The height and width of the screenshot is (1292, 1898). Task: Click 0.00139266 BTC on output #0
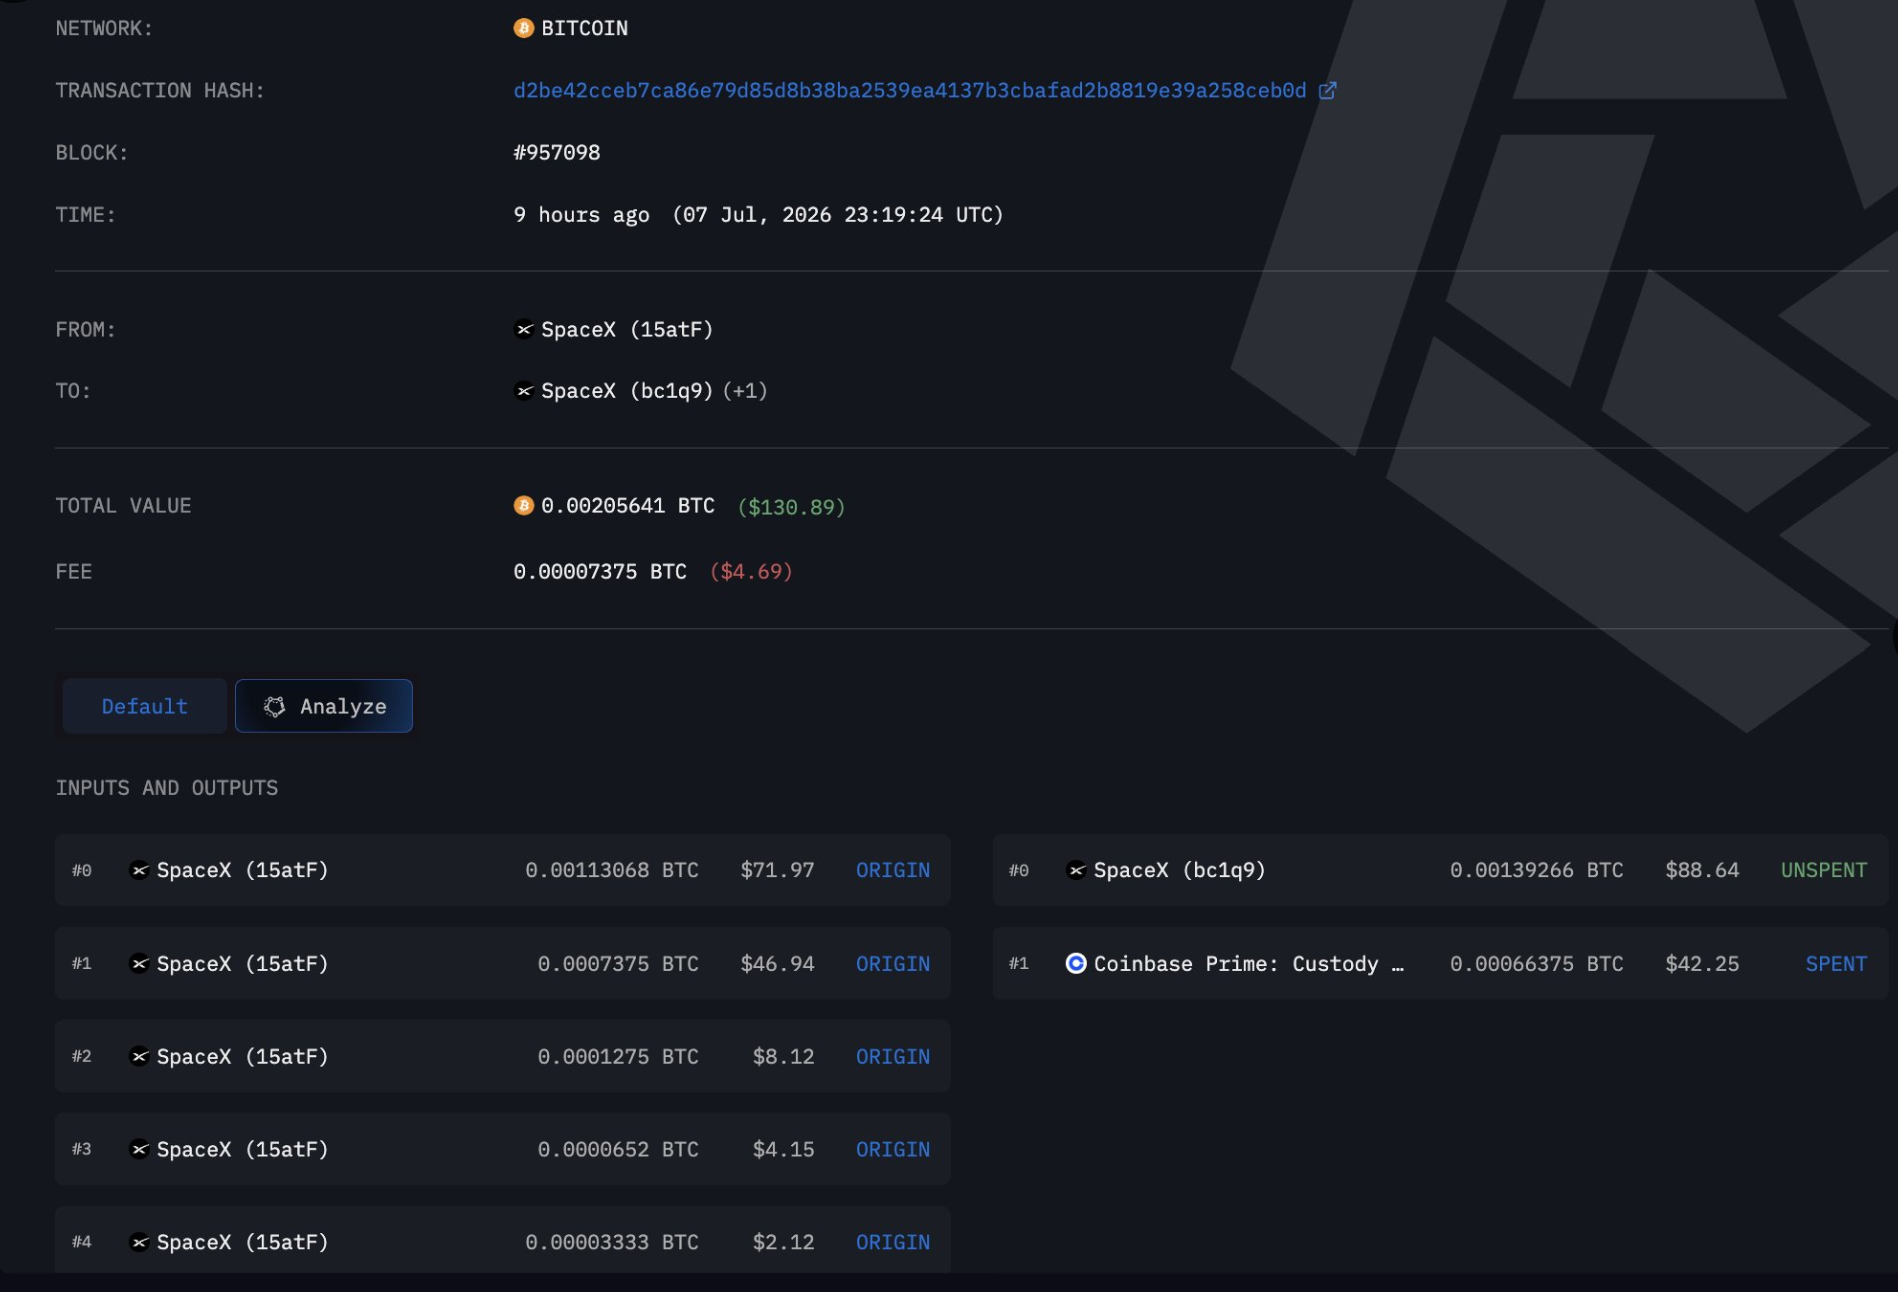pyautogui.click(x=1537, y=870)
